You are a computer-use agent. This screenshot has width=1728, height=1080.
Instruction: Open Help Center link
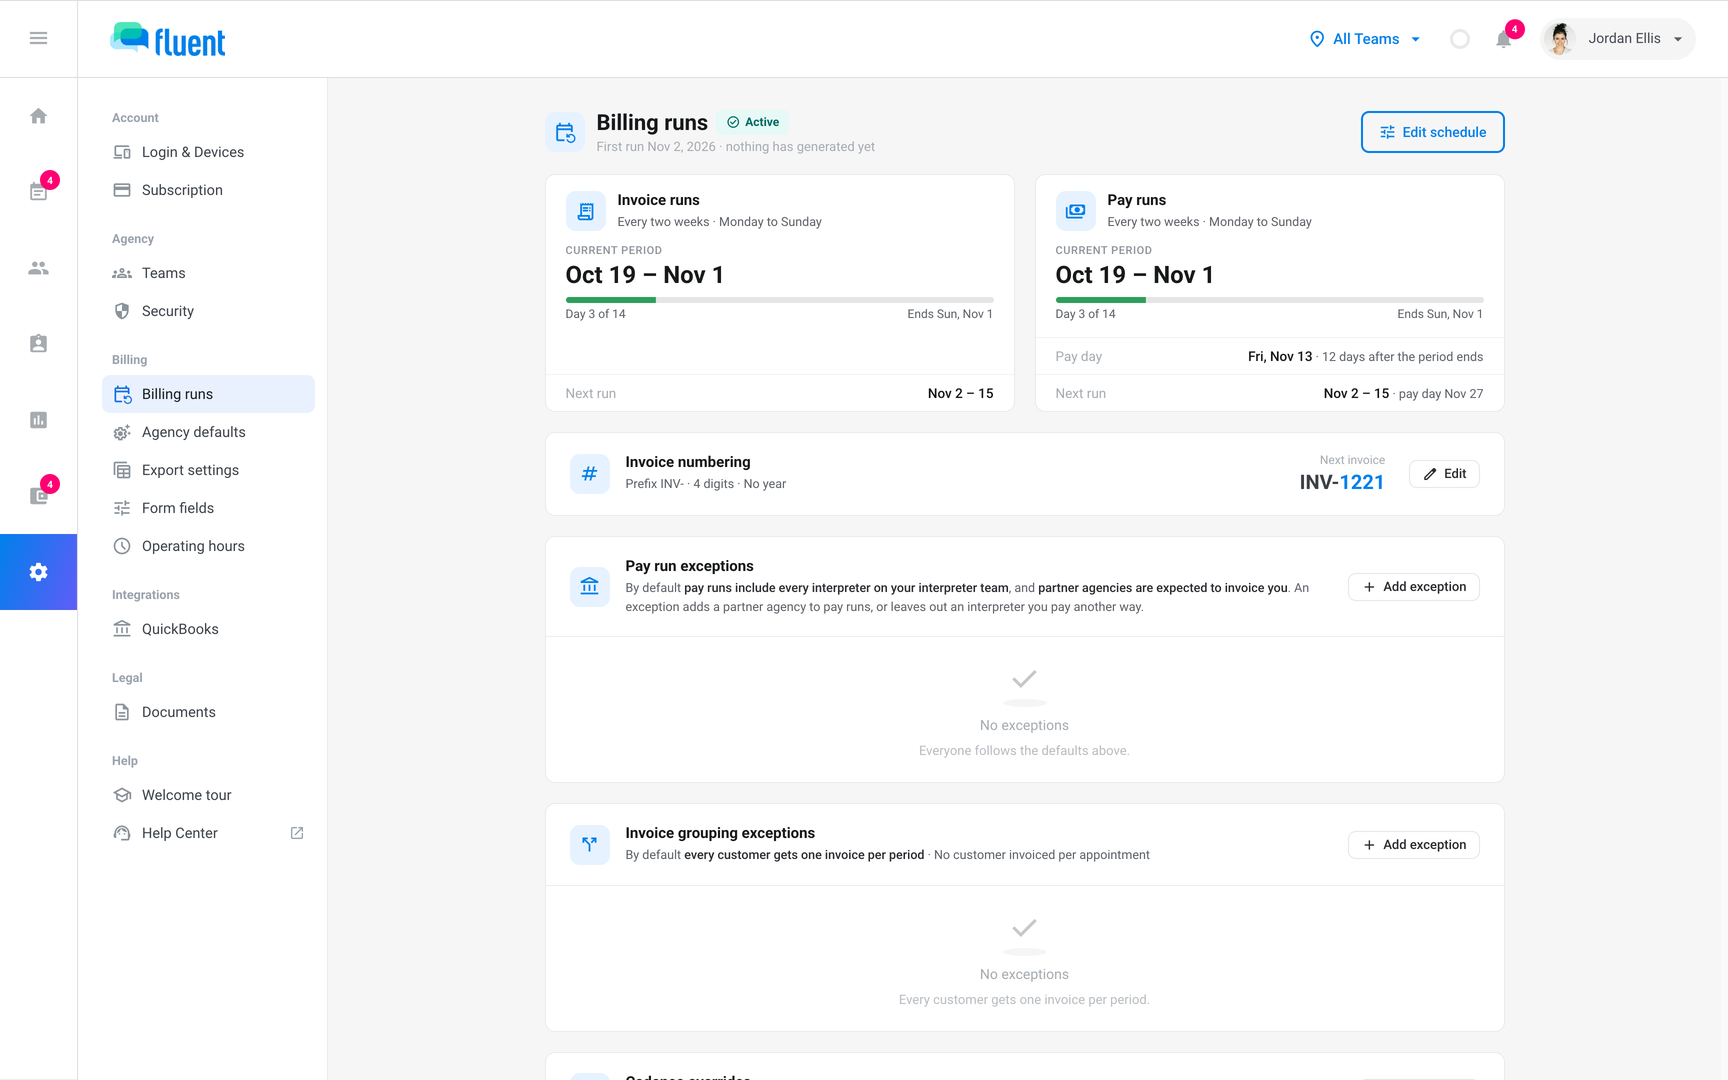208,833
